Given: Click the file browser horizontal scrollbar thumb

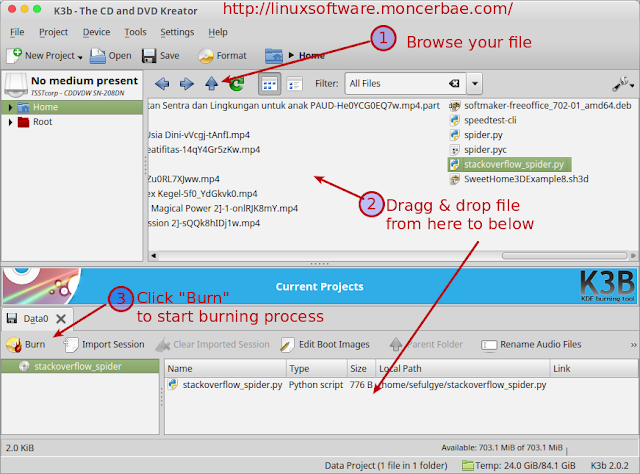Looking at the screenshot, I should (564, 256).
